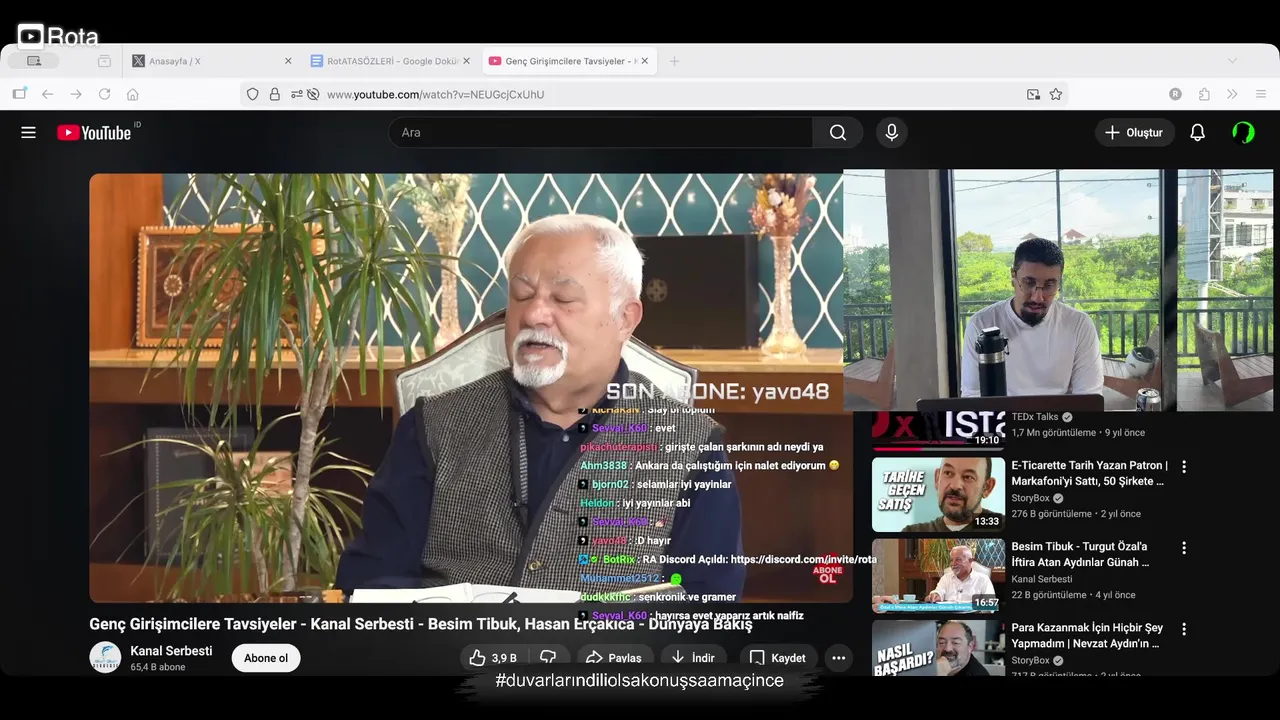
Task: Open options for Besim Tibuk Turgut Özal video
Action: [1184, 548]
